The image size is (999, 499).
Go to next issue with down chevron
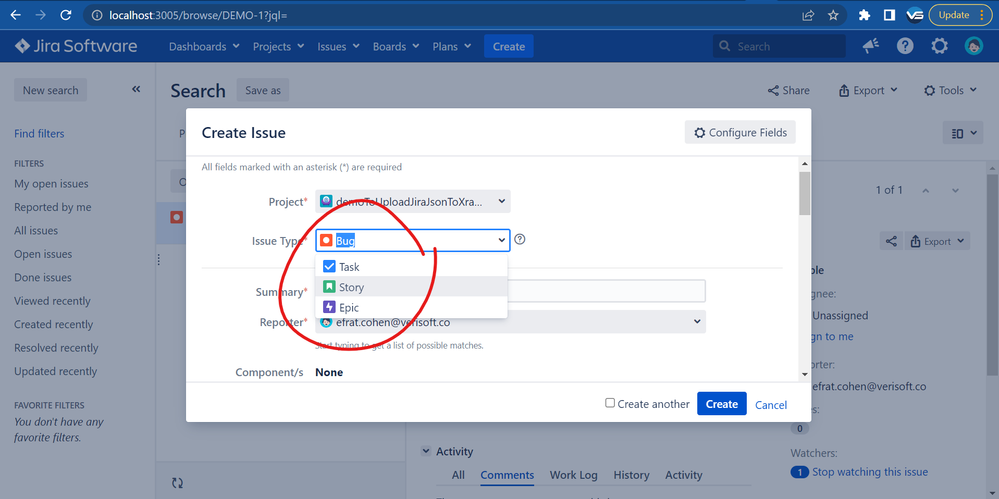[x=955, y=190]
